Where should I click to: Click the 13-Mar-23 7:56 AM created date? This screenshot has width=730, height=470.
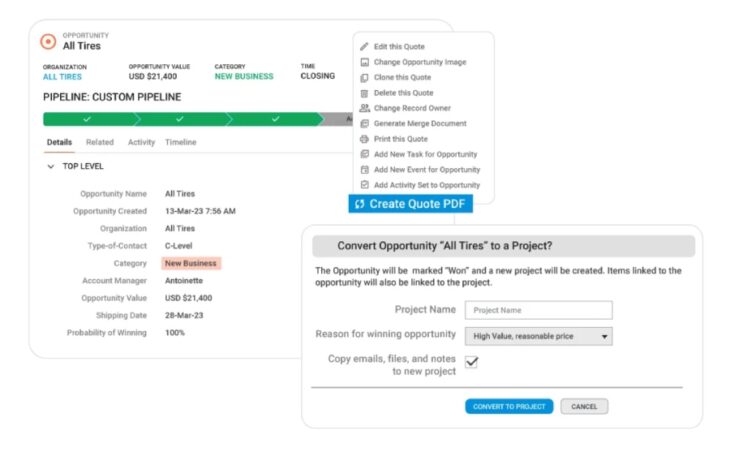pos(200,211)
